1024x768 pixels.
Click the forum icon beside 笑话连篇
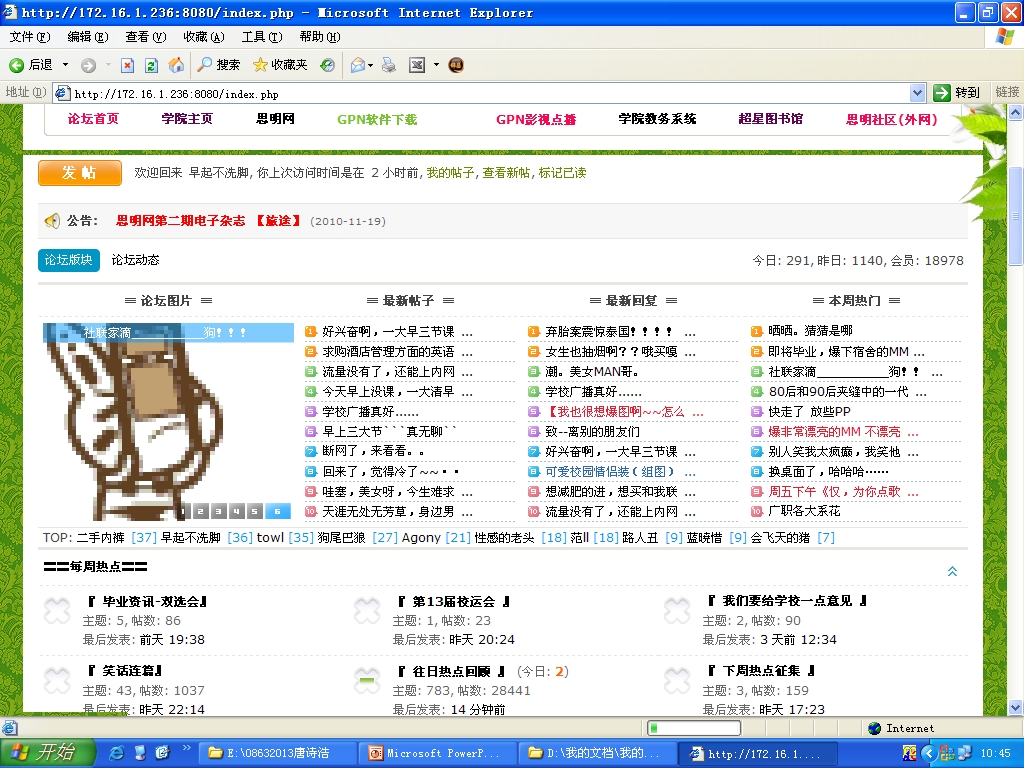coord(57,681)
